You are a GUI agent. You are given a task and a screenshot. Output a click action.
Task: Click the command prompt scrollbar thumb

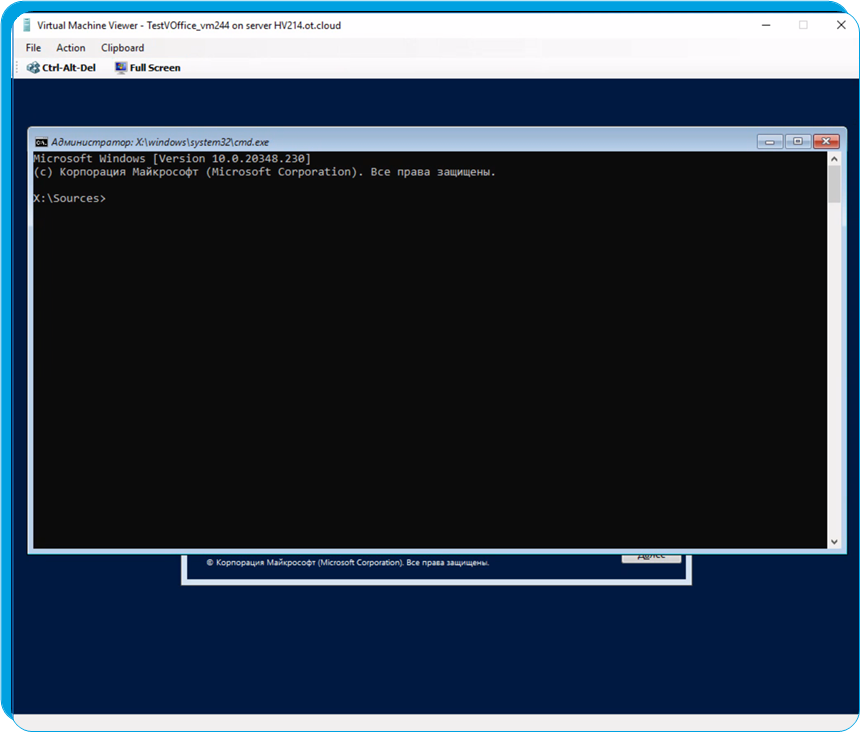tap(834, 184)
